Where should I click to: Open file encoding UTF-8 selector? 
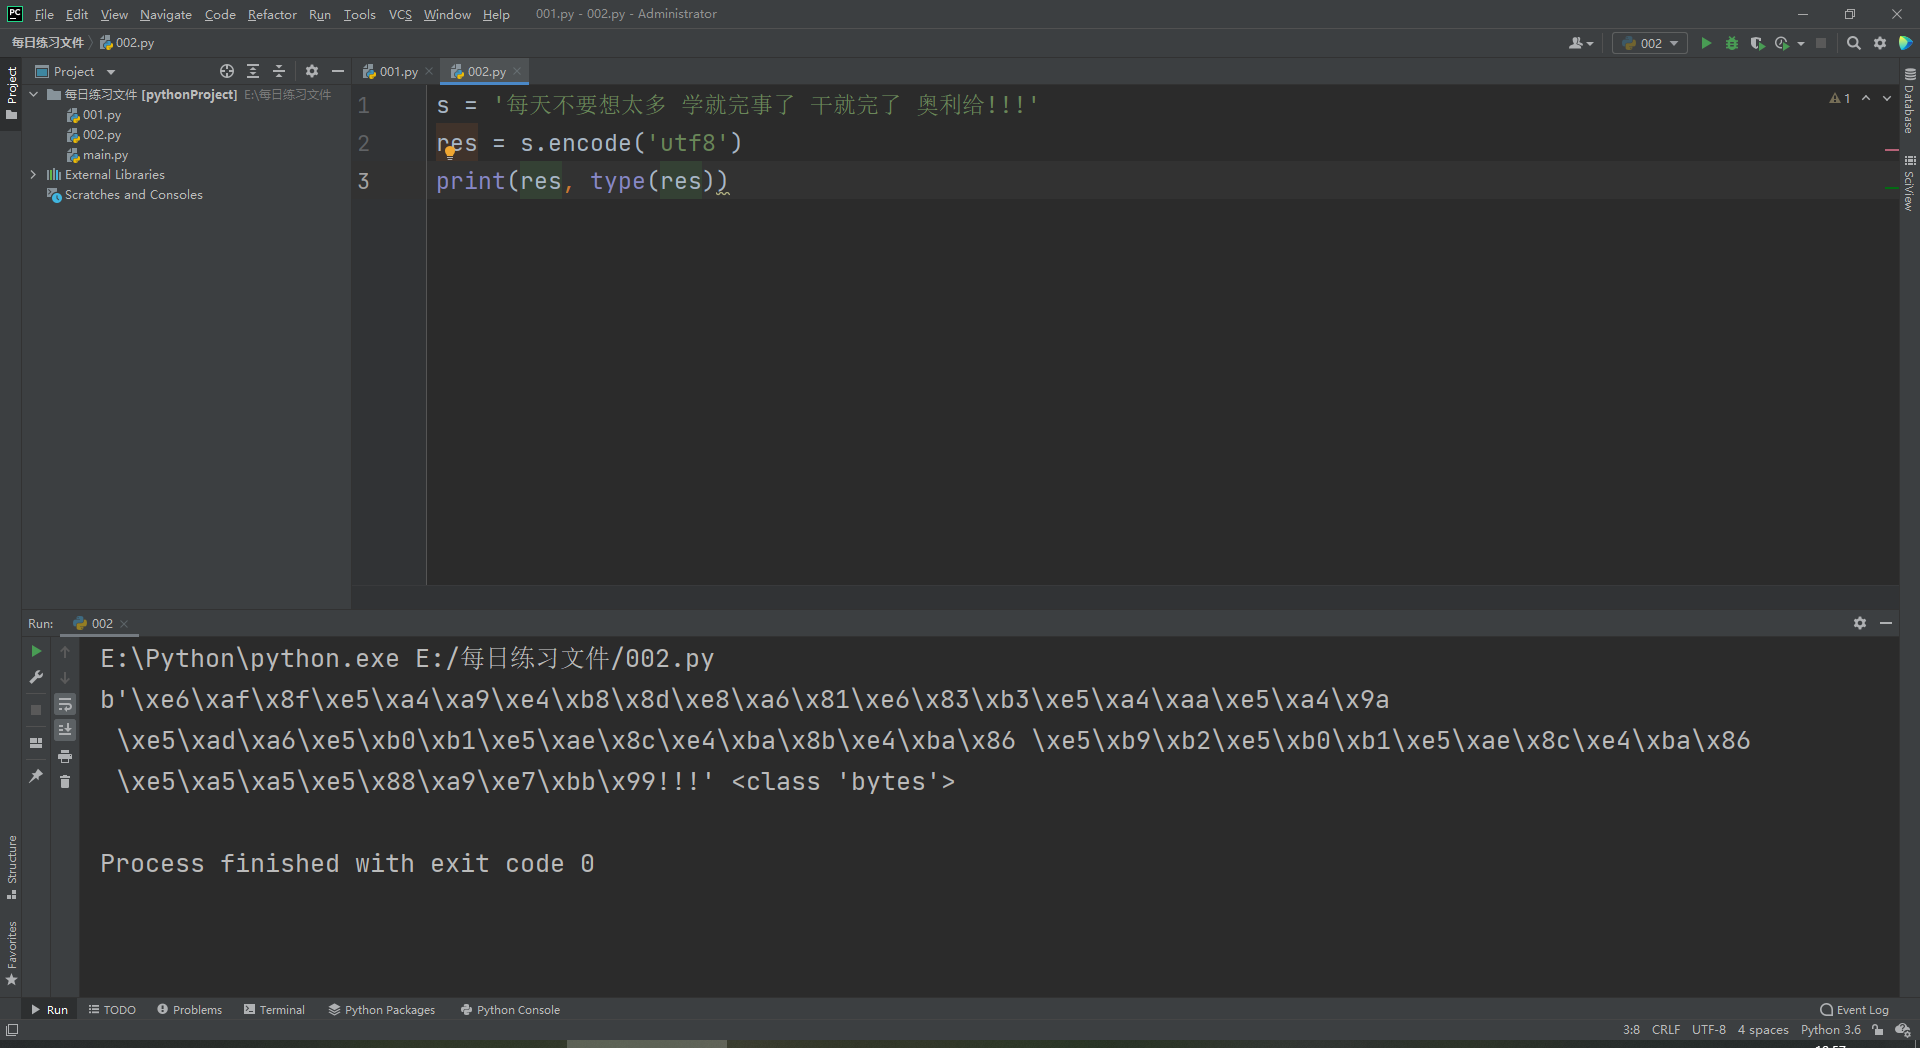coord(1709,1030)
